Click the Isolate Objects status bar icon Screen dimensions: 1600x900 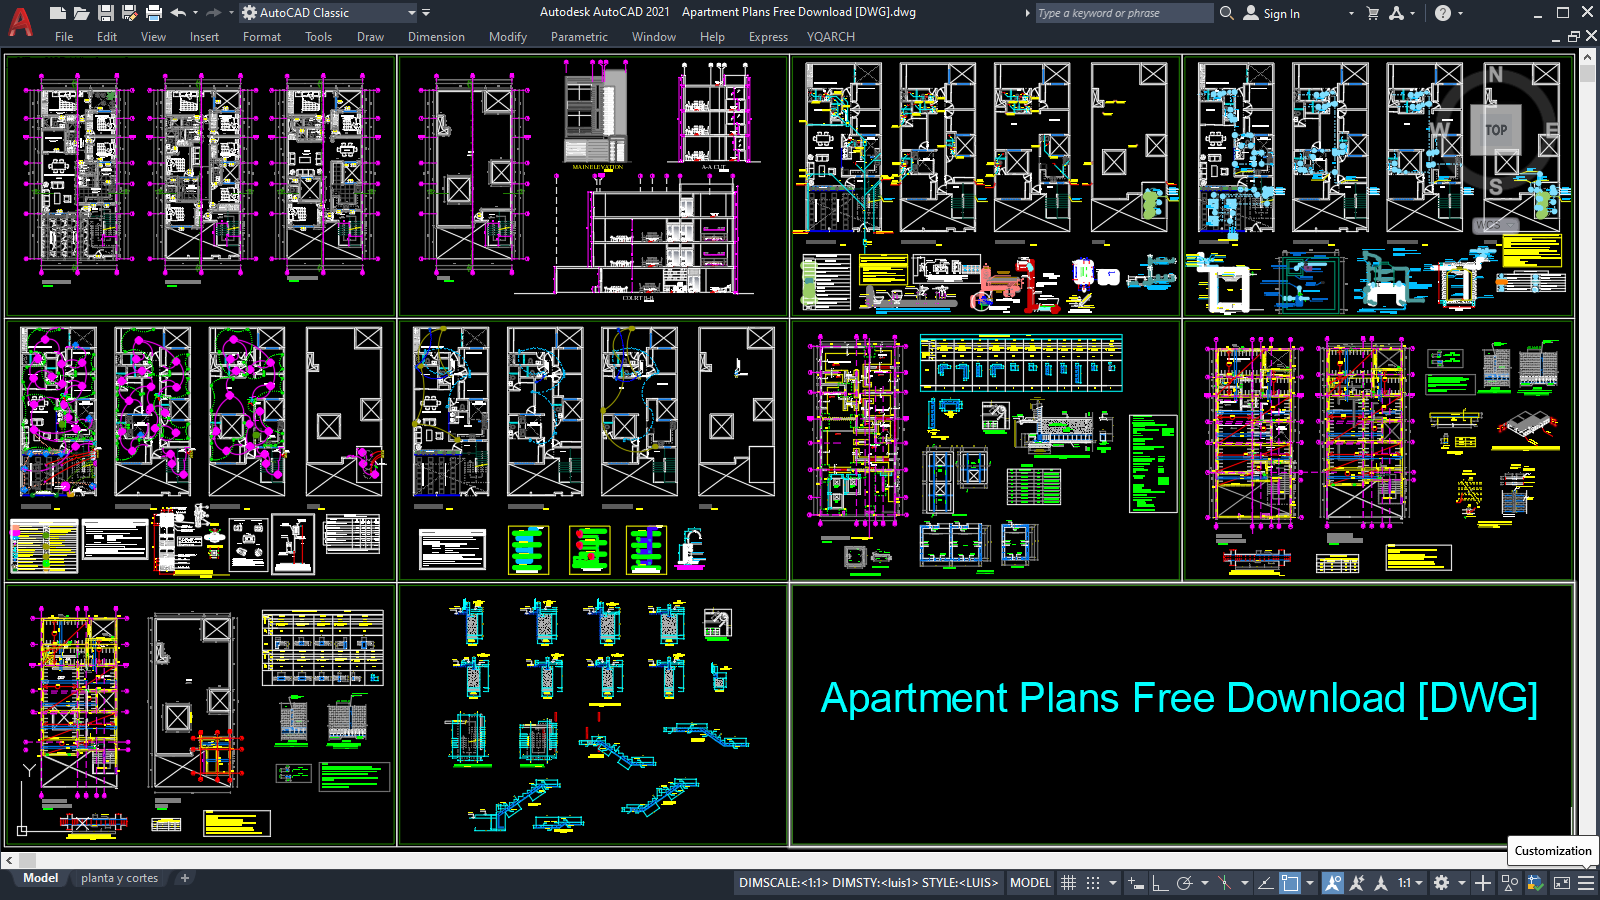point(1510,883)
